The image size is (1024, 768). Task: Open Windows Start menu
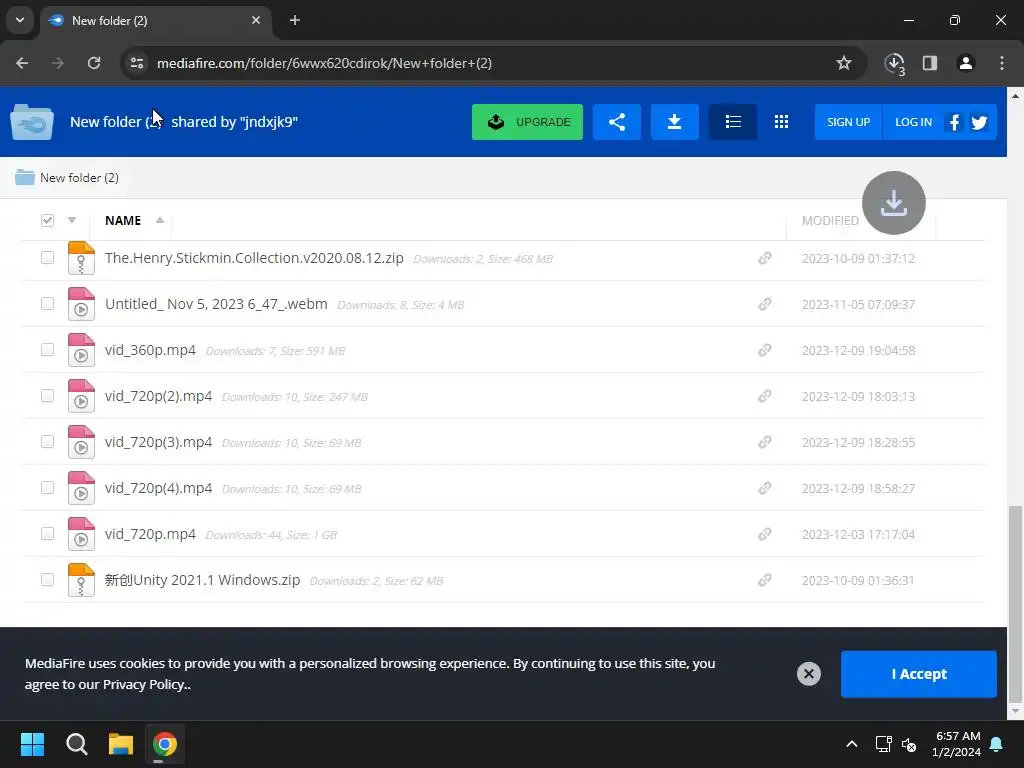pyautogui.click(x=32, y=744)
